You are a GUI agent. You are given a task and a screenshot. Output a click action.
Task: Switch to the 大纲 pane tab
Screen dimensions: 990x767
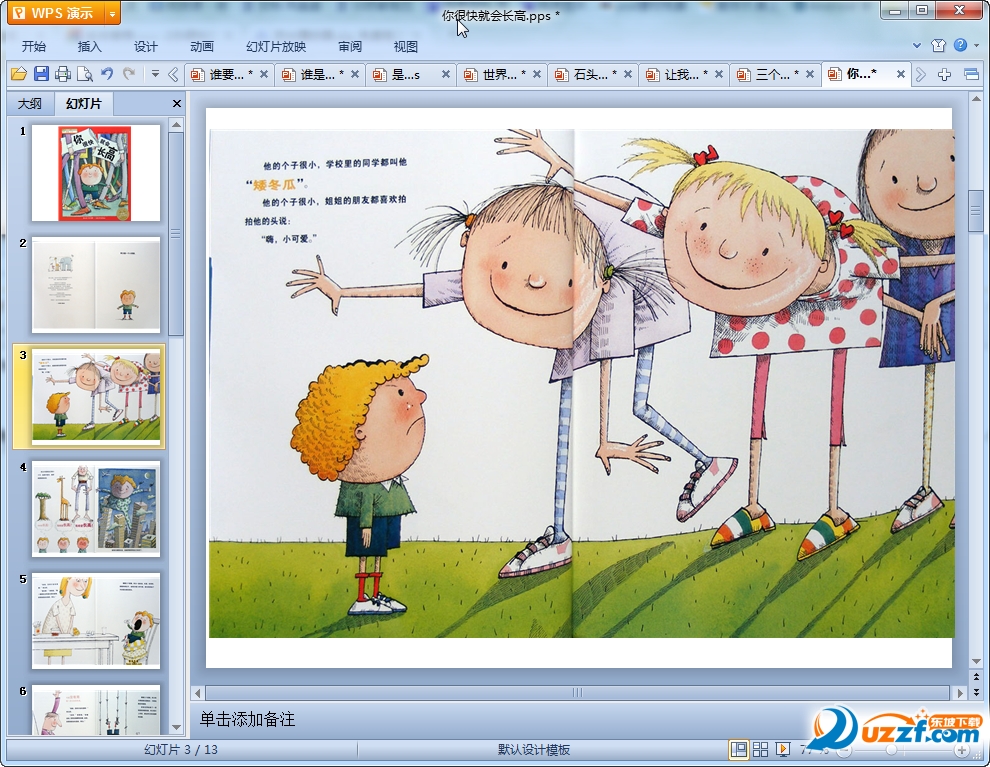(30, 104)
